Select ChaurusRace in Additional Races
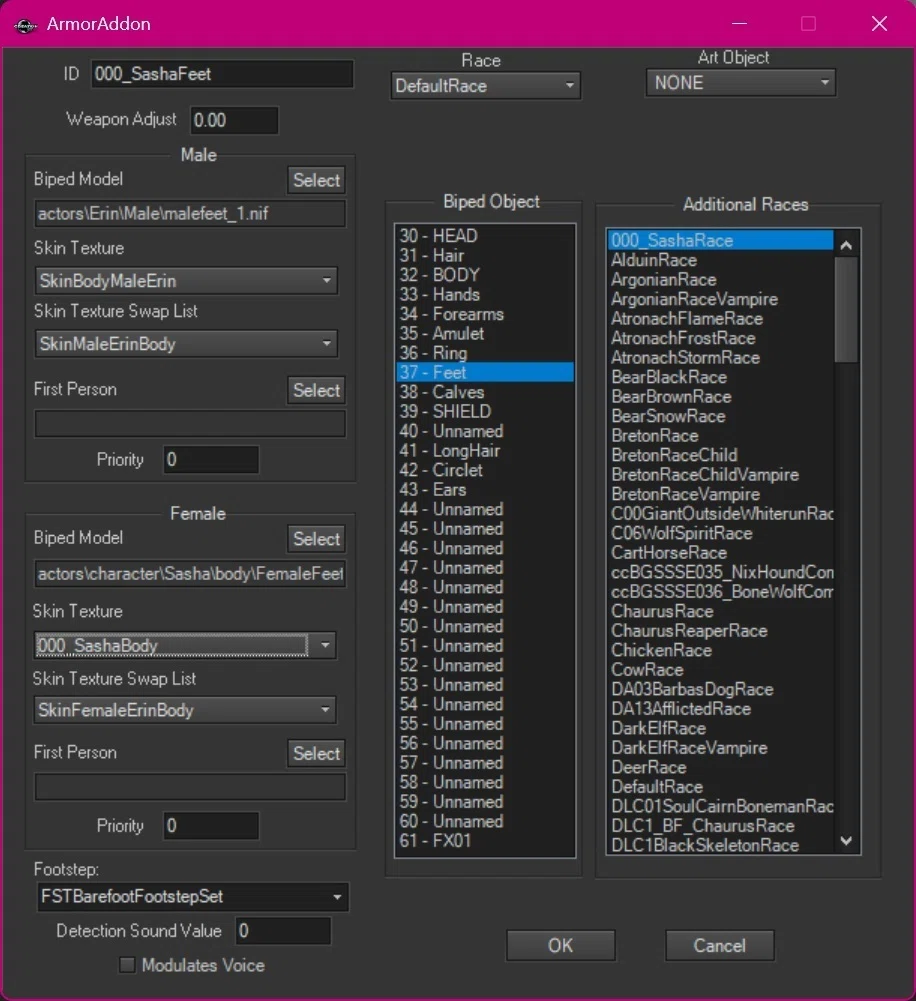Image resolution: width=916 pixels, height=1001 pixels. coord(721,611)
